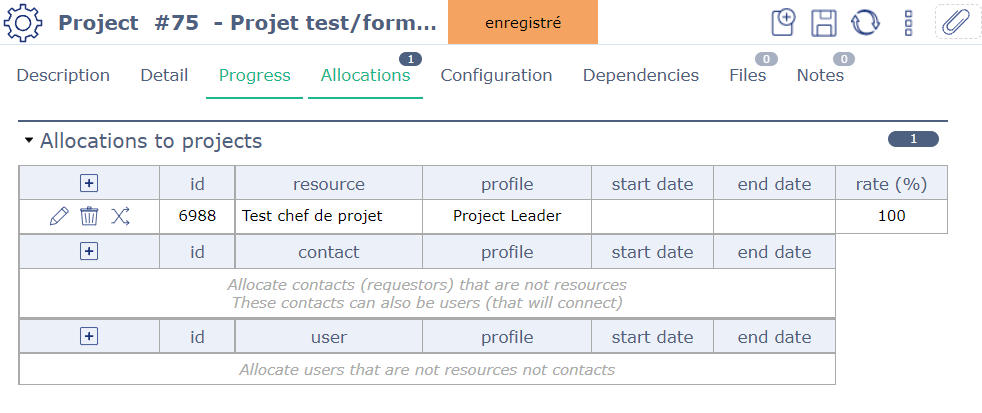982x413 pixels.
Task: Click the project gear icon
Action: coord(23,22)
